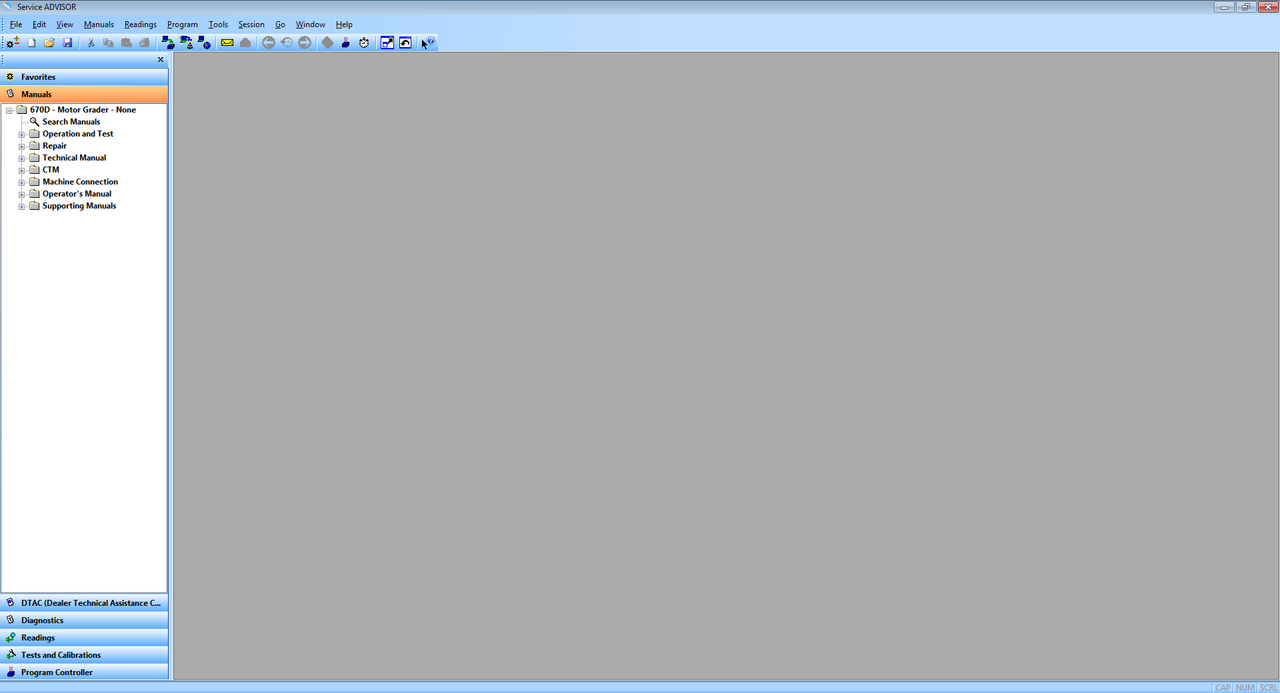Click the window with undo arrow icon
Screen dimensions: 1280x693
click(405, 43)
